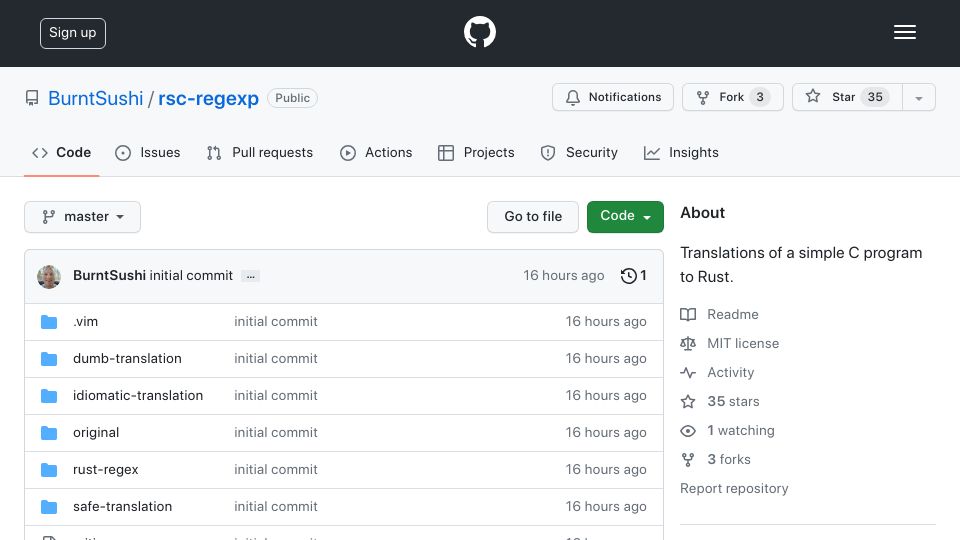This screenshot has height=540, width=960.
Task: Open the .vim folder
Action: click(85, 321)
